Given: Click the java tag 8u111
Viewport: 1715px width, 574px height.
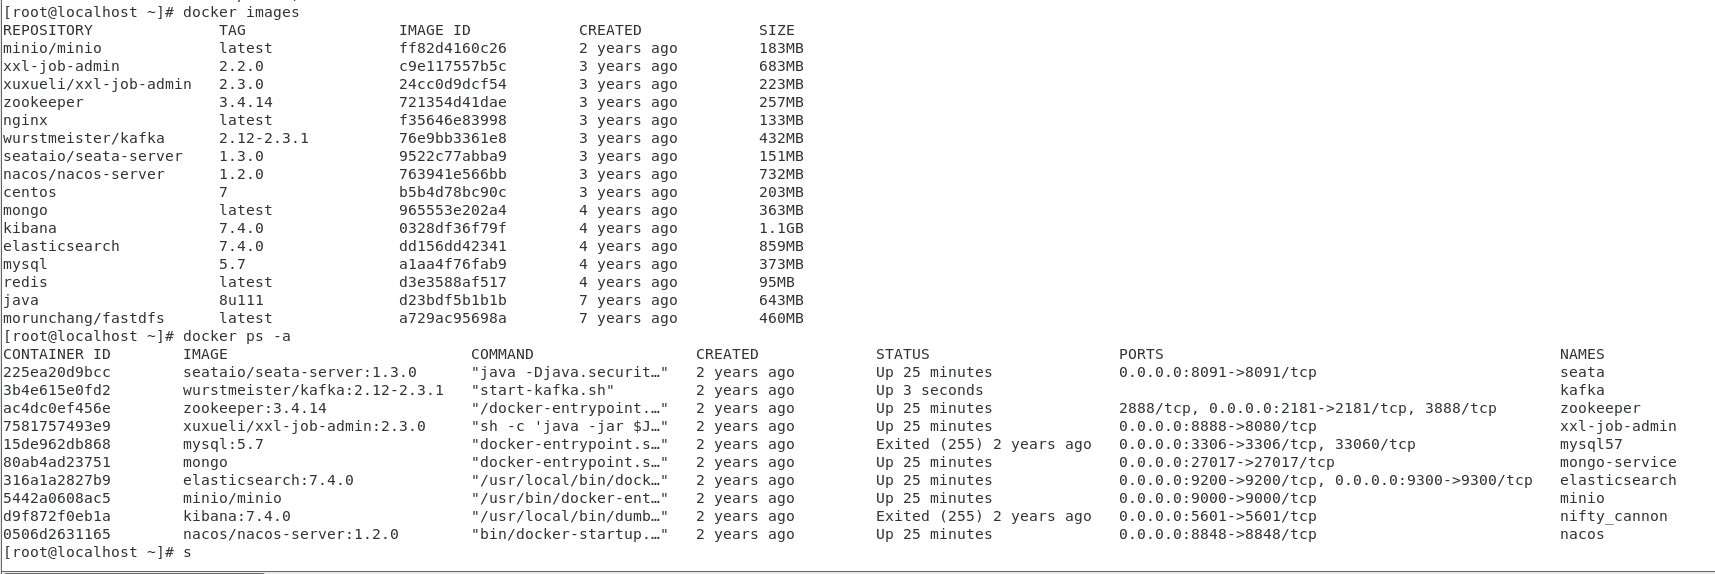Looking at the screenshot, I should [x=241, y=300].
